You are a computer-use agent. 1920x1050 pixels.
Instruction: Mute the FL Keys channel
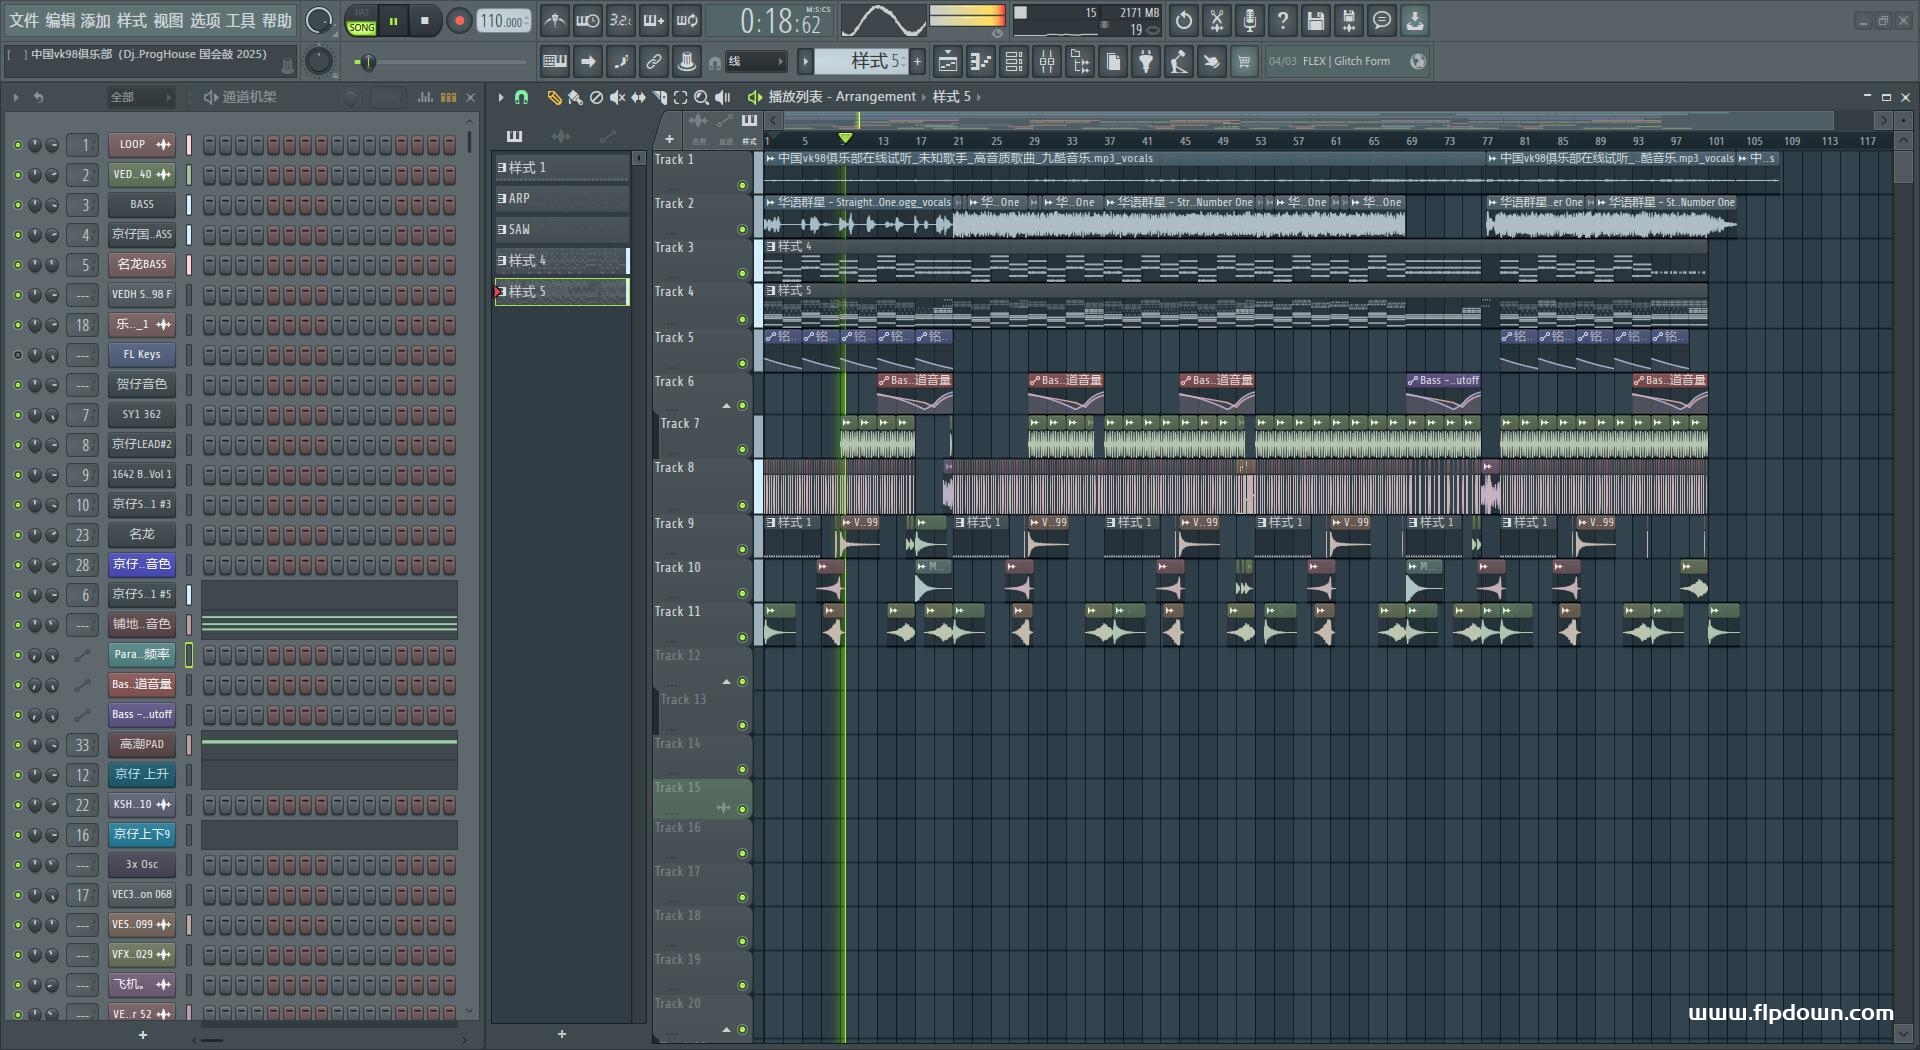[17, 355]
